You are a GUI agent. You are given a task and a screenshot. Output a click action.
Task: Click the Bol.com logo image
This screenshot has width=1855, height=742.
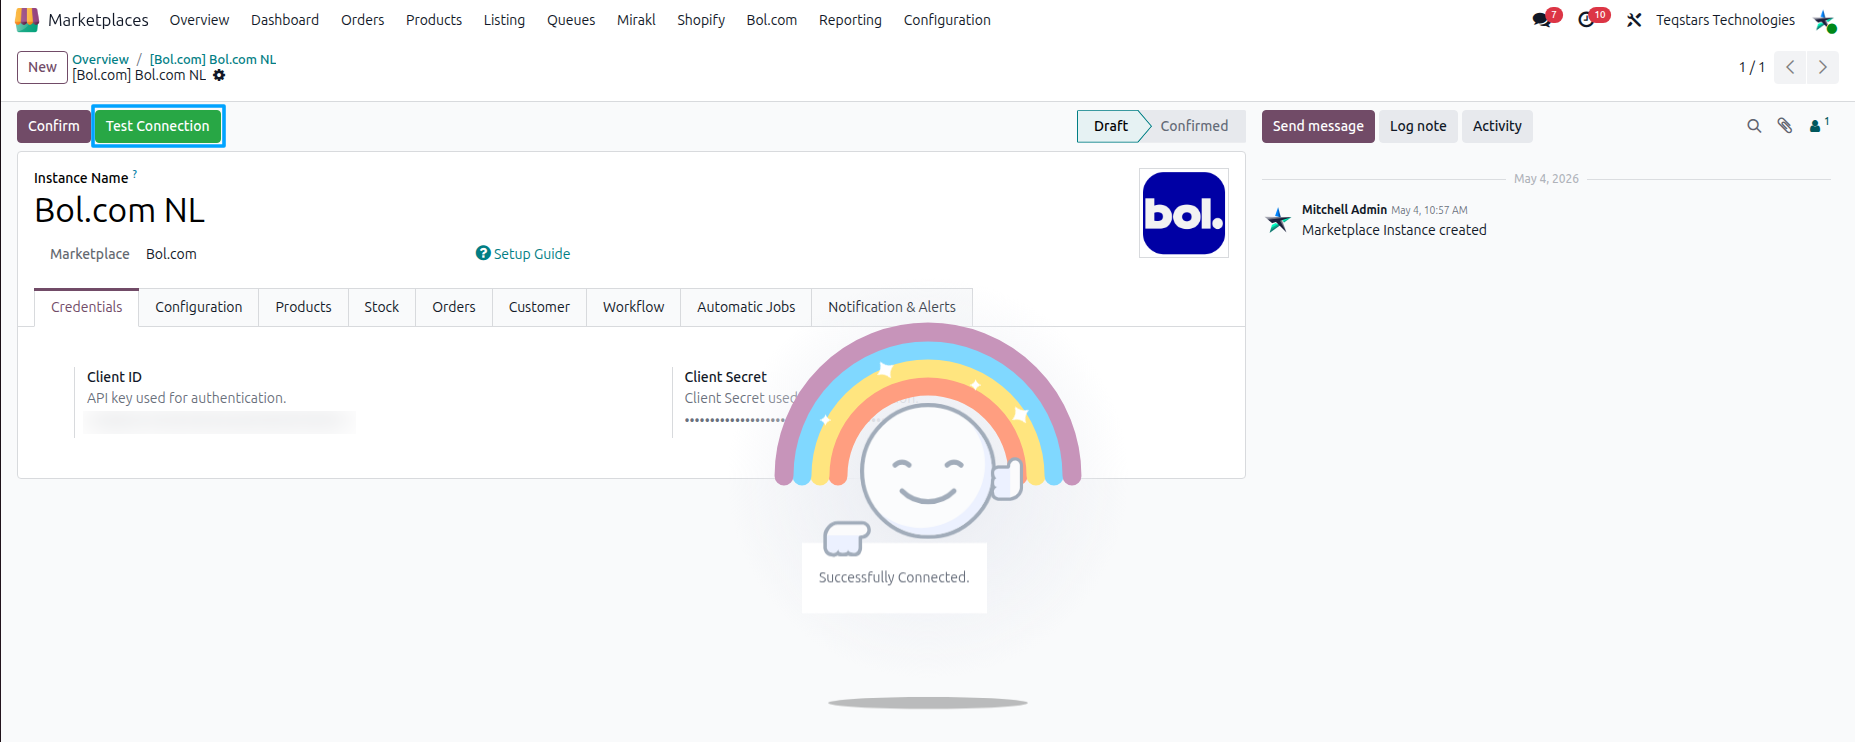pyautogui.click(x=1184, y=213)
